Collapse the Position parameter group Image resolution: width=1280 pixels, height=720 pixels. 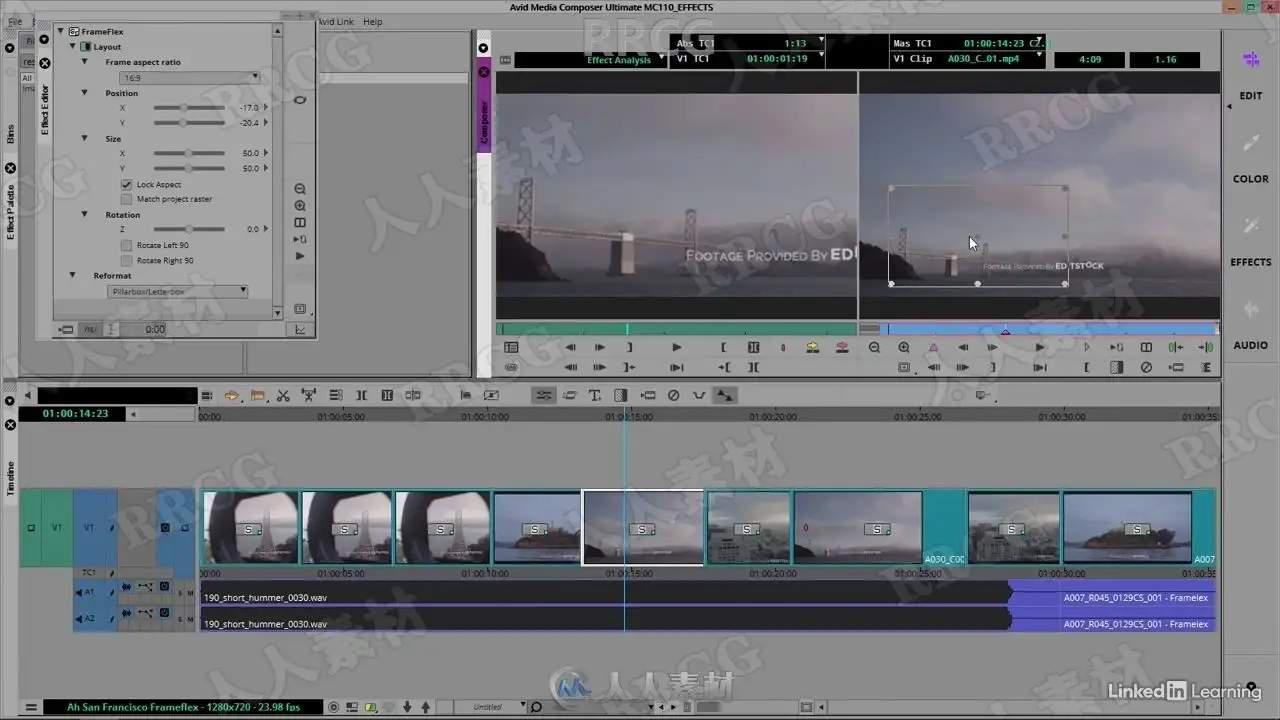tap(85, 93)
